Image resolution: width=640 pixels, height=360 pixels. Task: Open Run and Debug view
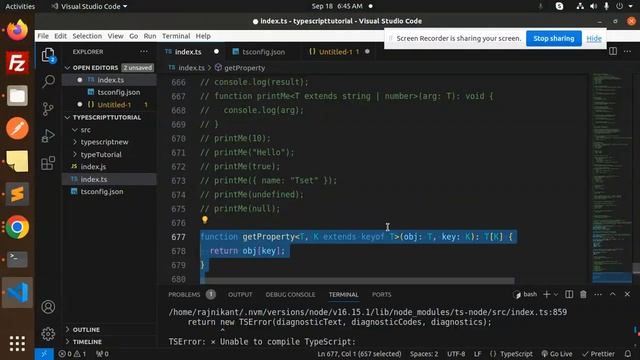point(48,136)
